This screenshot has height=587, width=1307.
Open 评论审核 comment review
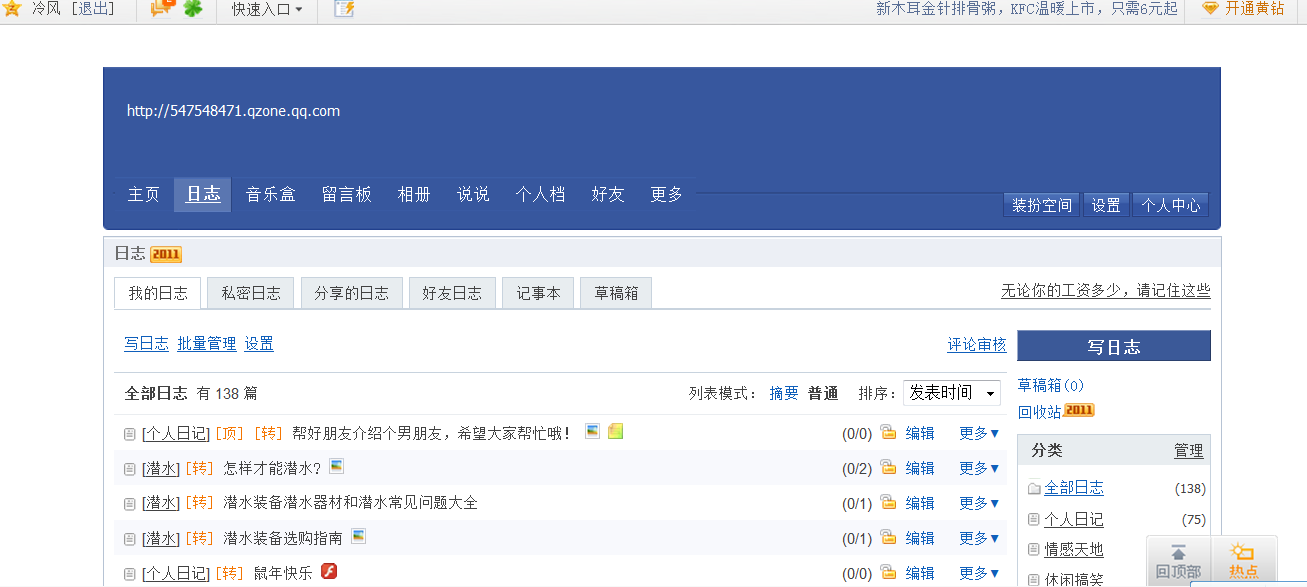point(976,344)
